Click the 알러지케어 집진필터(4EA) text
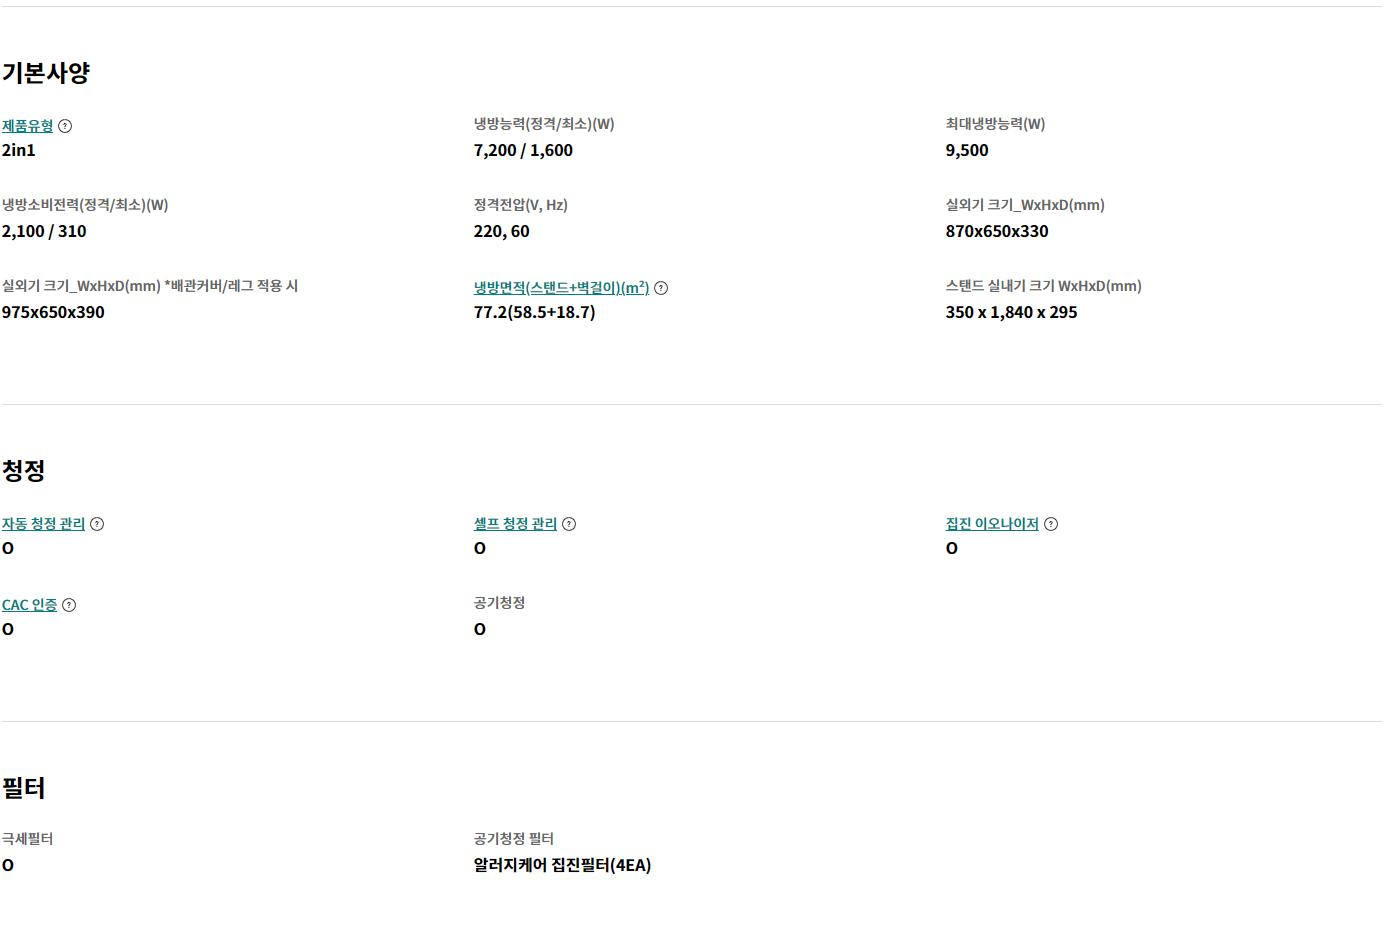Viewport: 1384px width, 949px height. (562, 866)
